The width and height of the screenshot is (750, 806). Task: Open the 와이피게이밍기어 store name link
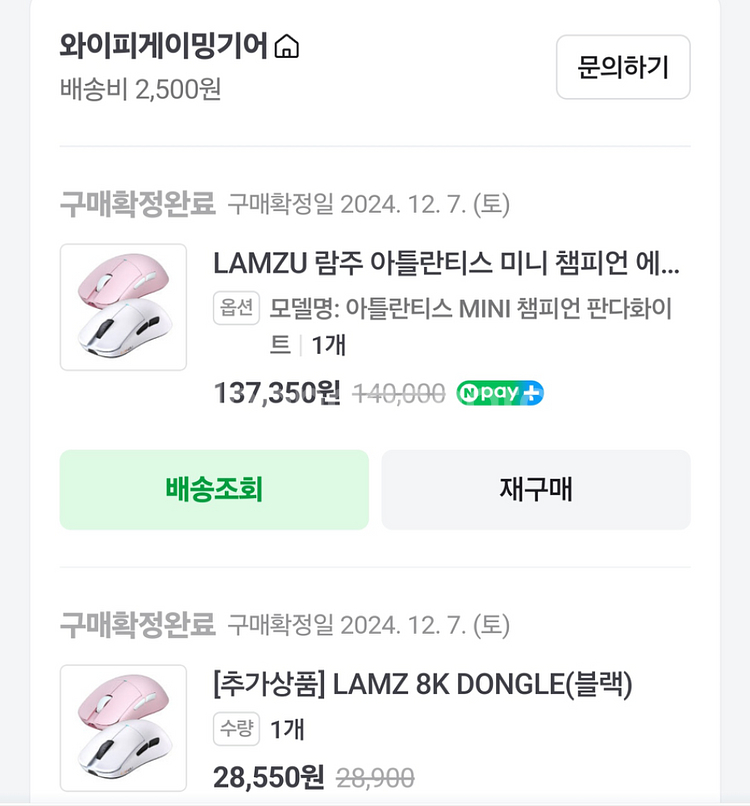coord(165,46)
